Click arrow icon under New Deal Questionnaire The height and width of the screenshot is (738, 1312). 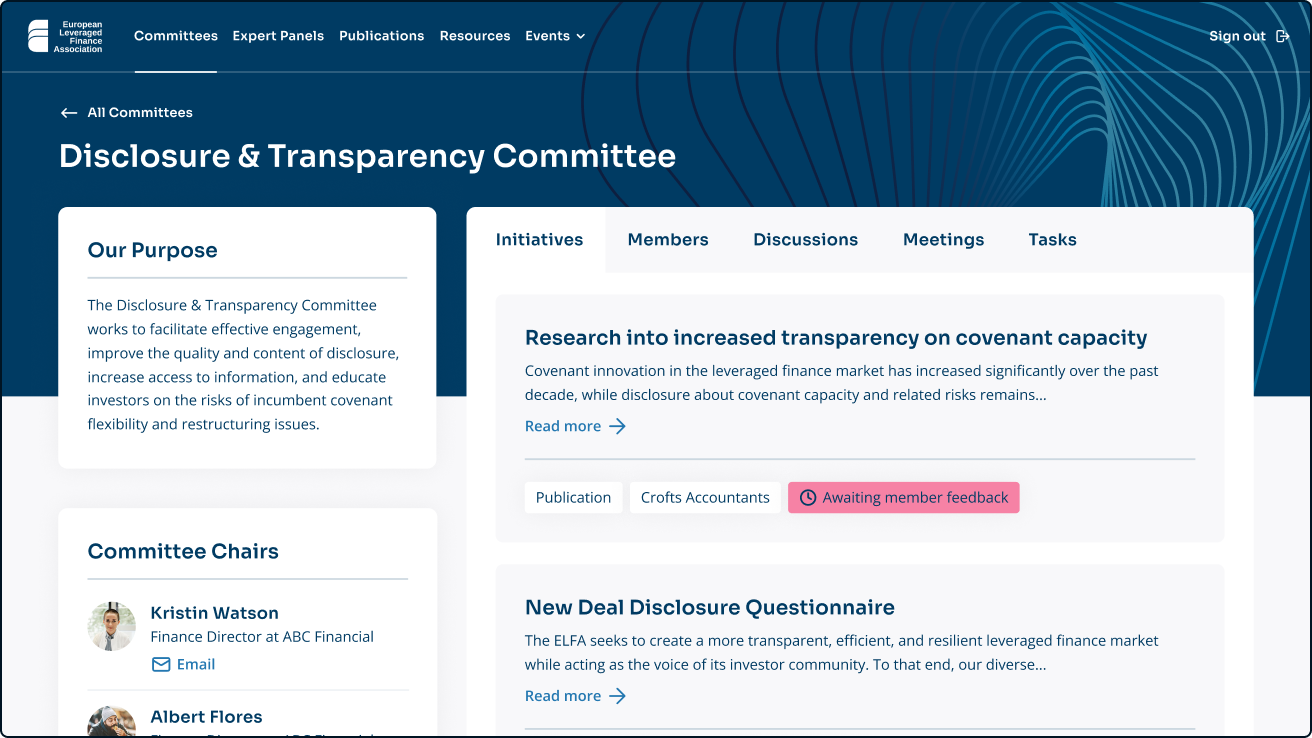click(617, 696)
